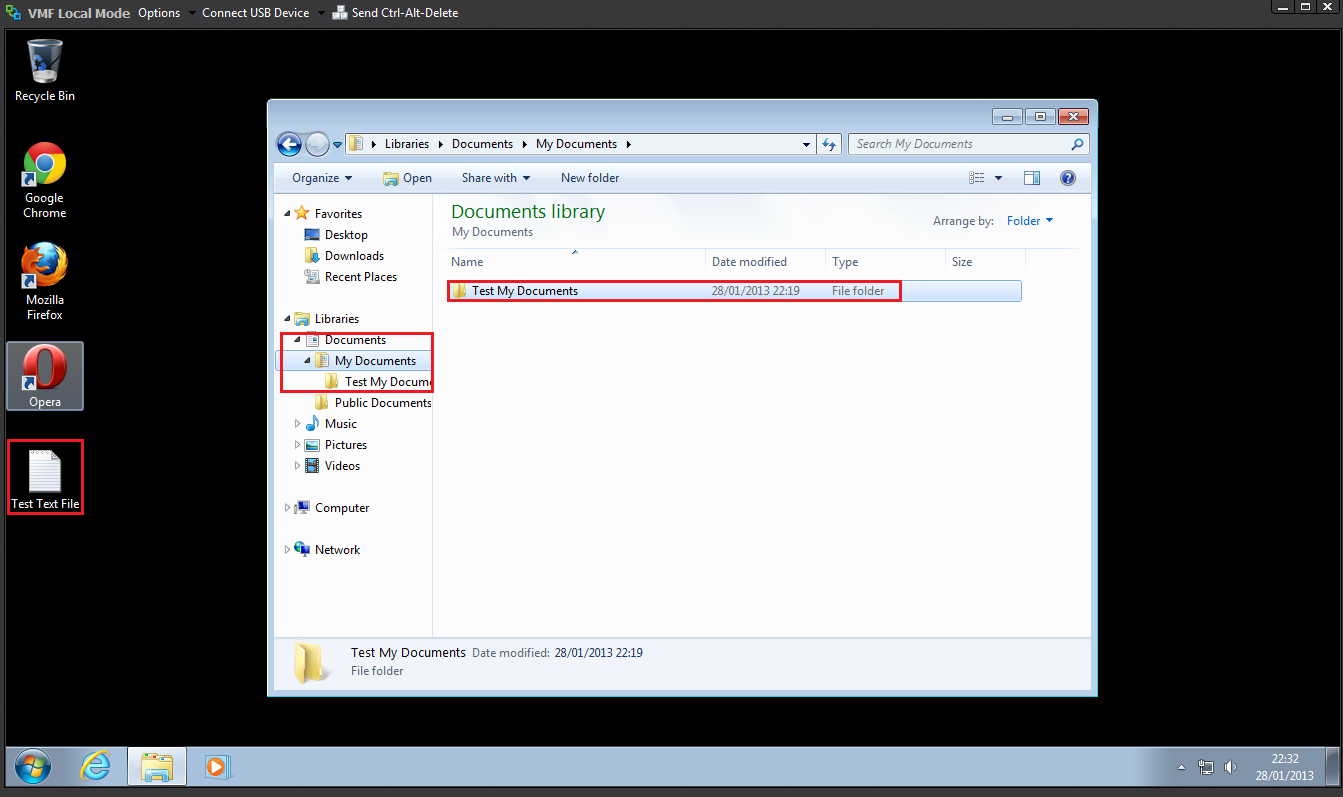Collapse the Favorites tree section
The height and width of the screenshot is (797, 1343).
pos(289,214)
